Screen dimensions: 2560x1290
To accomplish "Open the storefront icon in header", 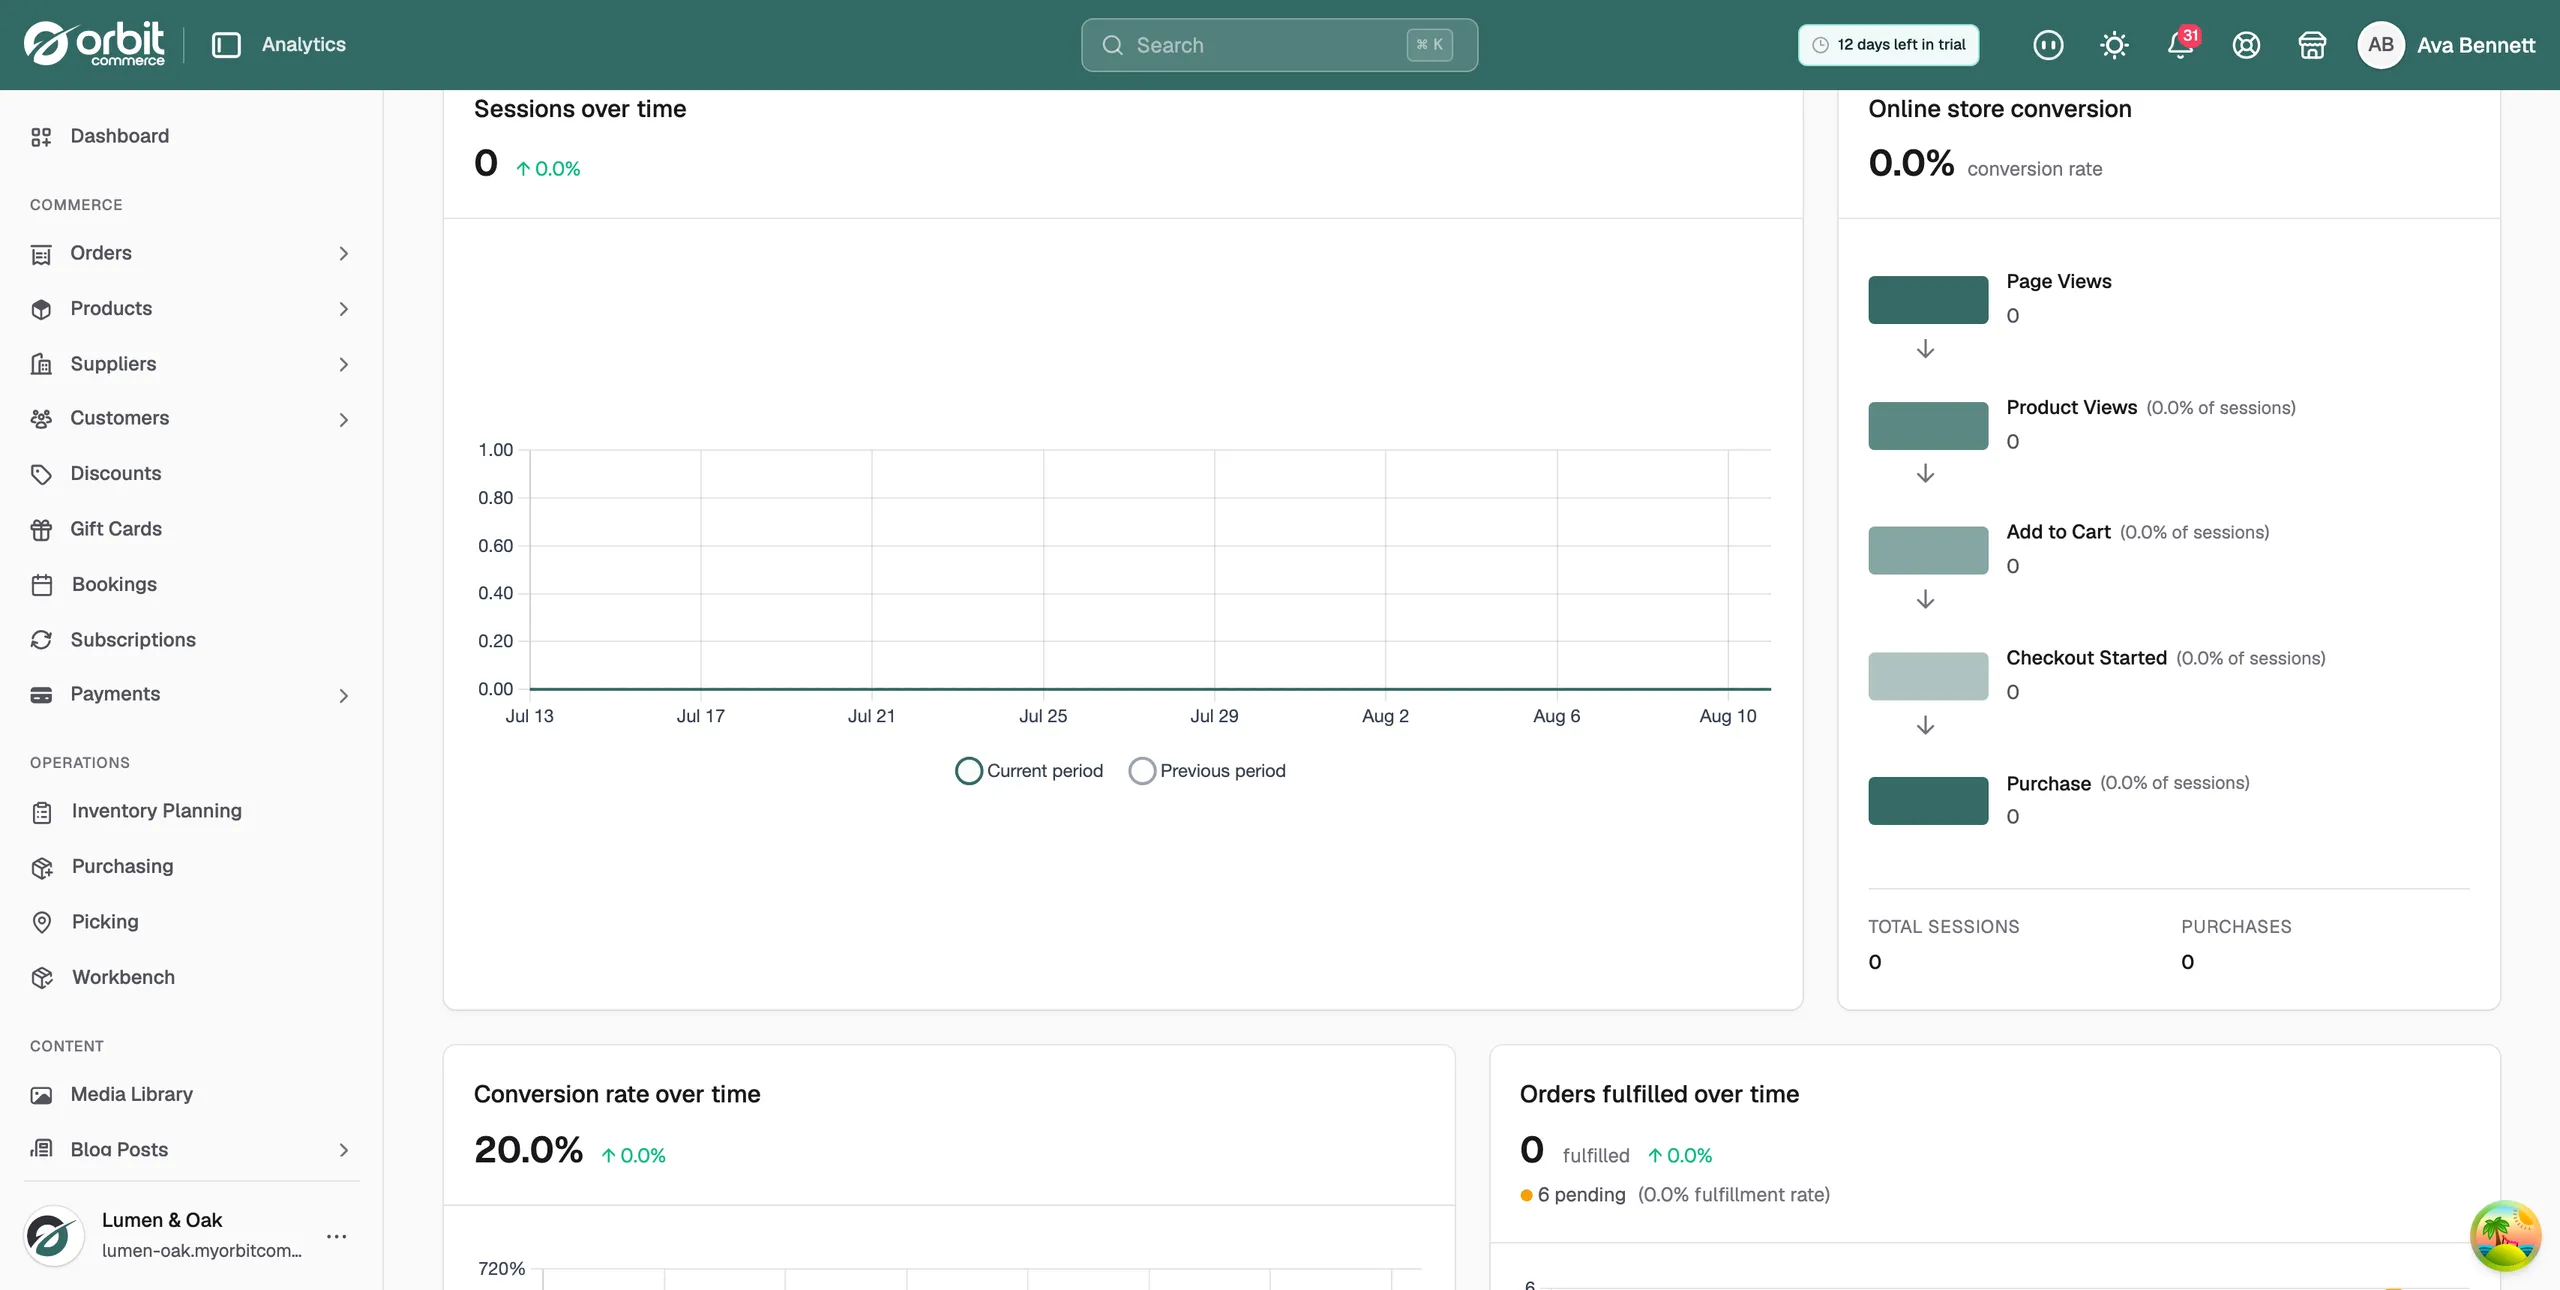I will click(2312, 45).
